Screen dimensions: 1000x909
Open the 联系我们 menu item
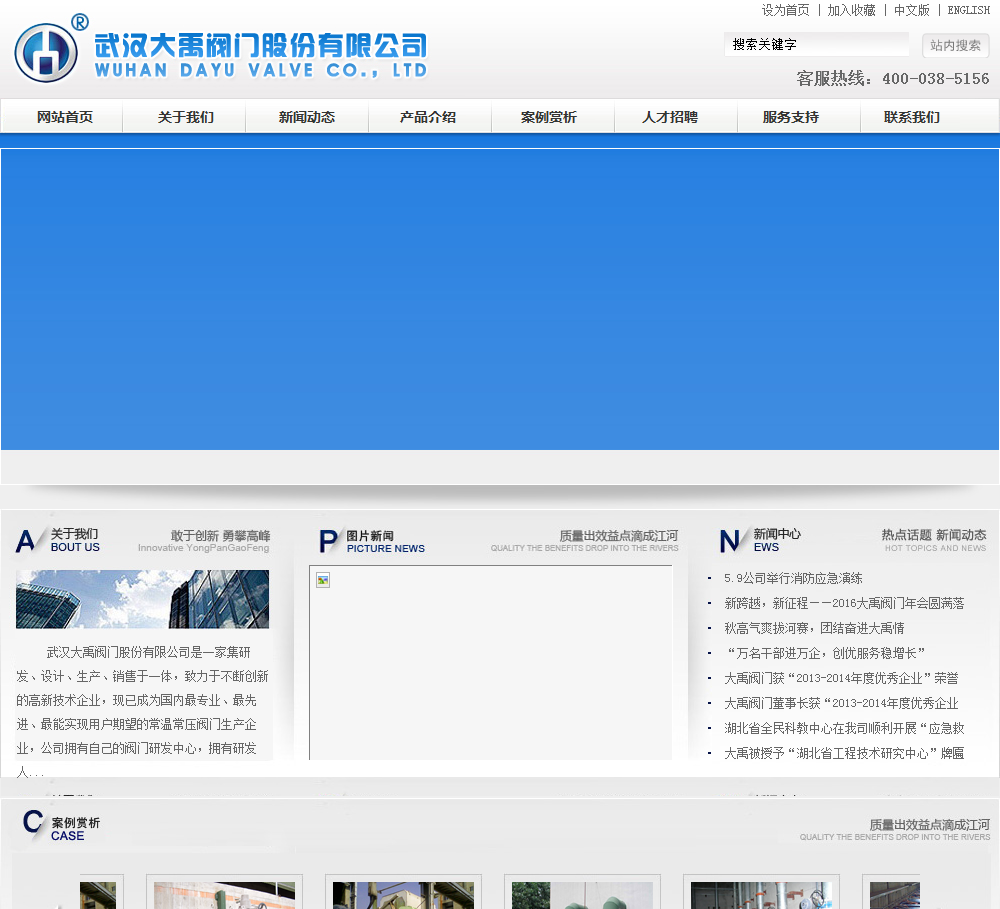coord(912,117)
